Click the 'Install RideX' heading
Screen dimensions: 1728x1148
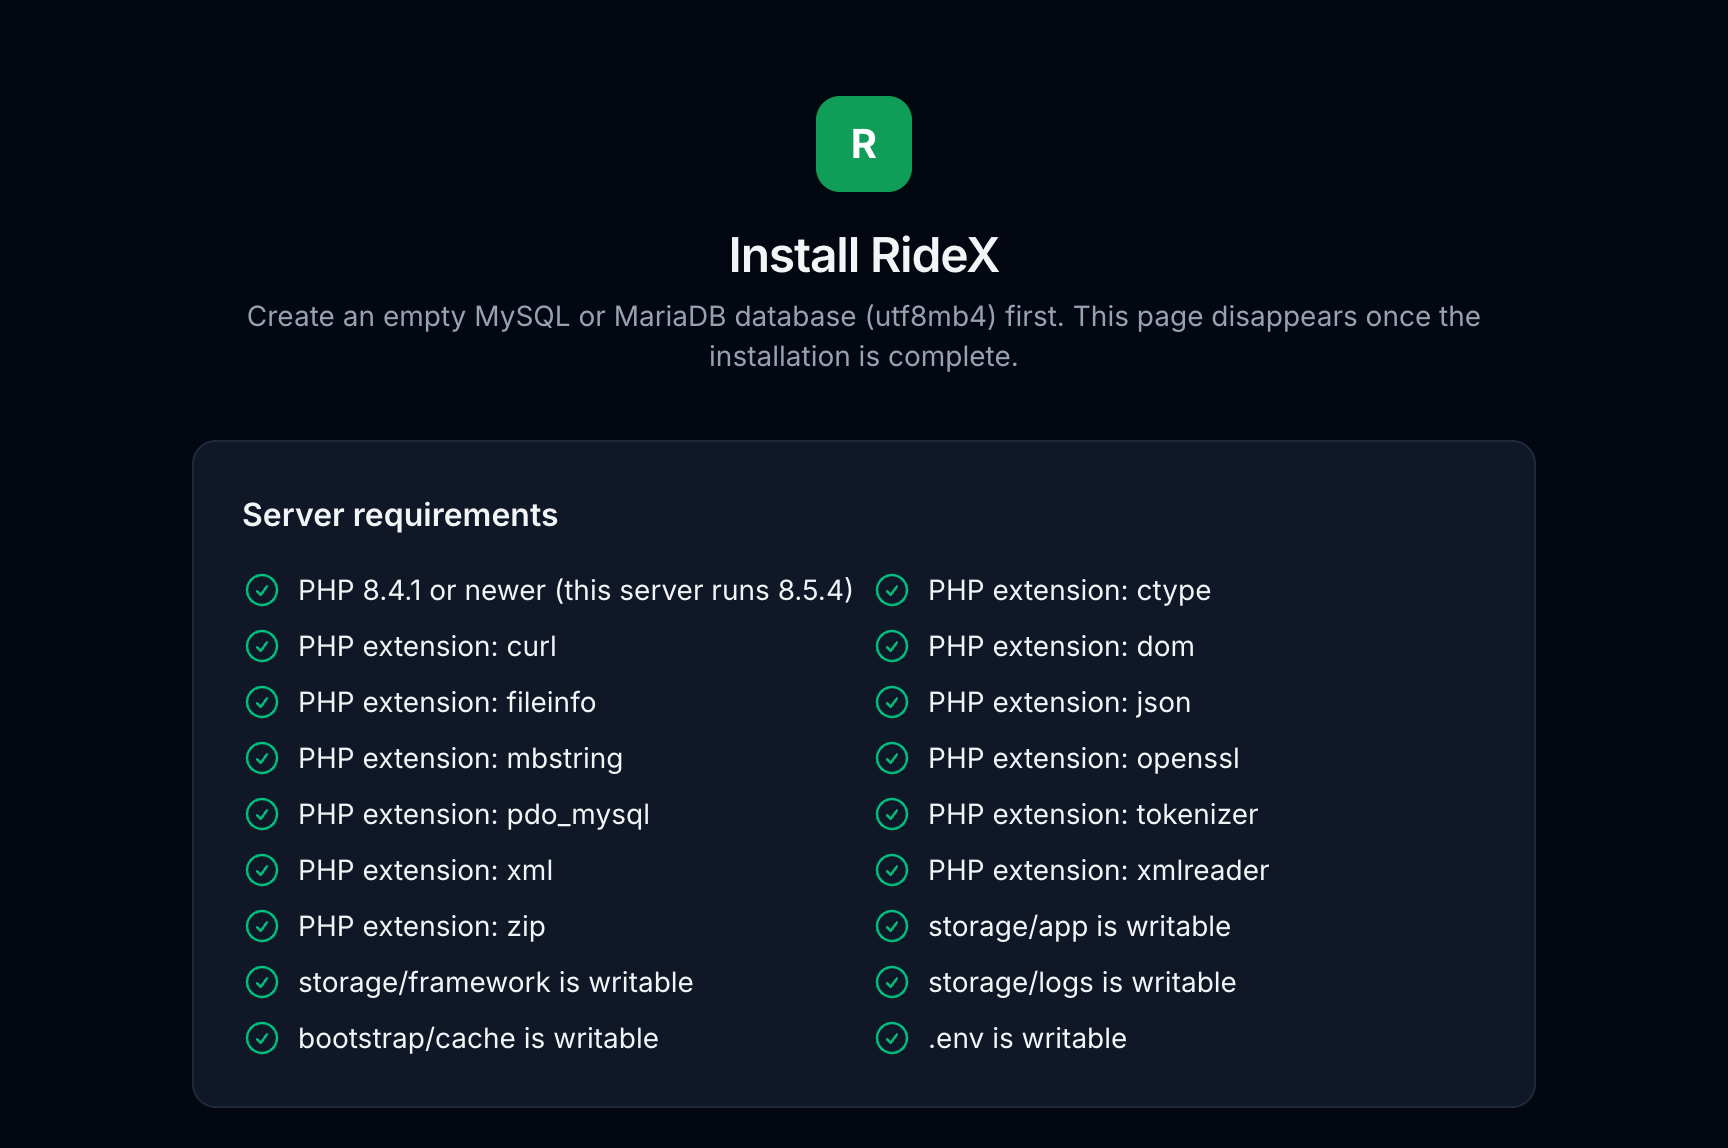[864, 255]
